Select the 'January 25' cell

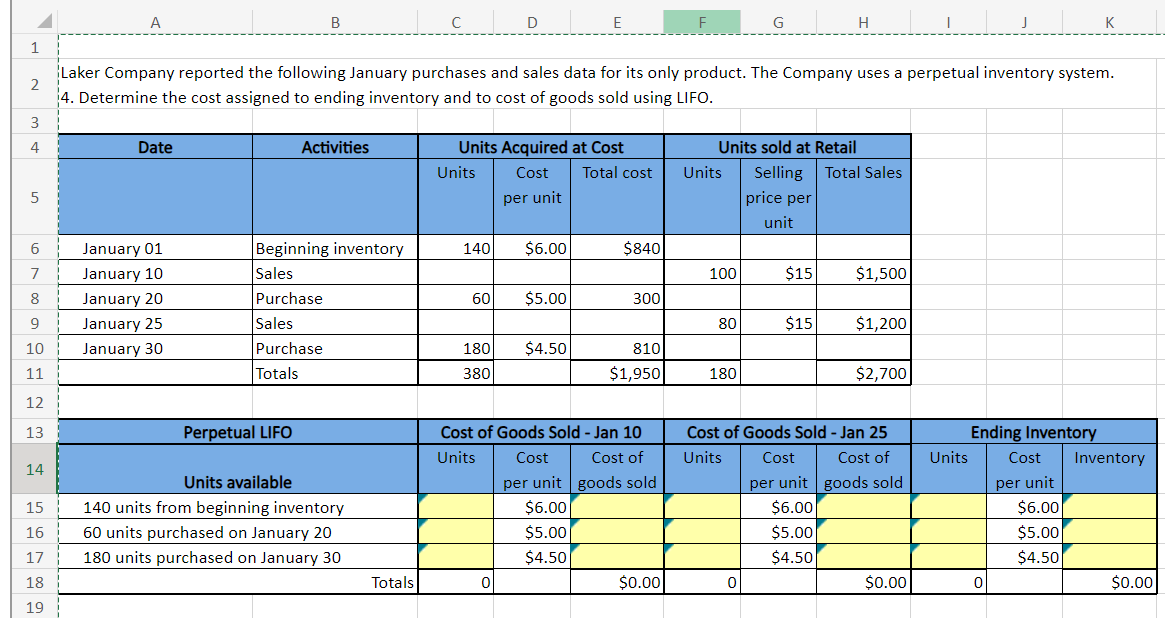pyautogui.click(x=155, y=323)
